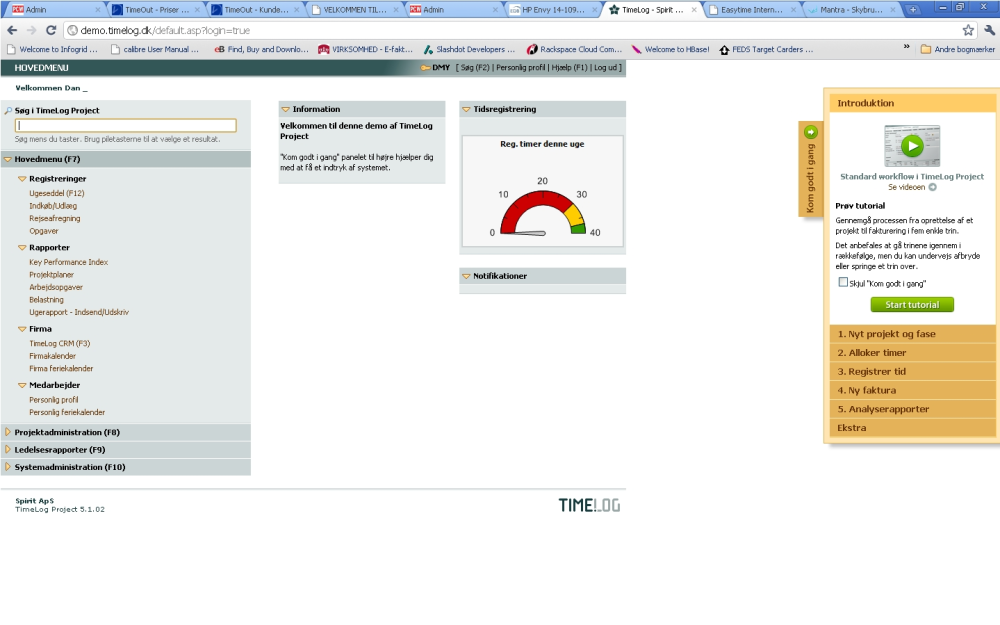The width and height of the screenshot is (1000, 625).
Task: Collapse the Tidsregistrering panel
Action: (x=466, y=109)
